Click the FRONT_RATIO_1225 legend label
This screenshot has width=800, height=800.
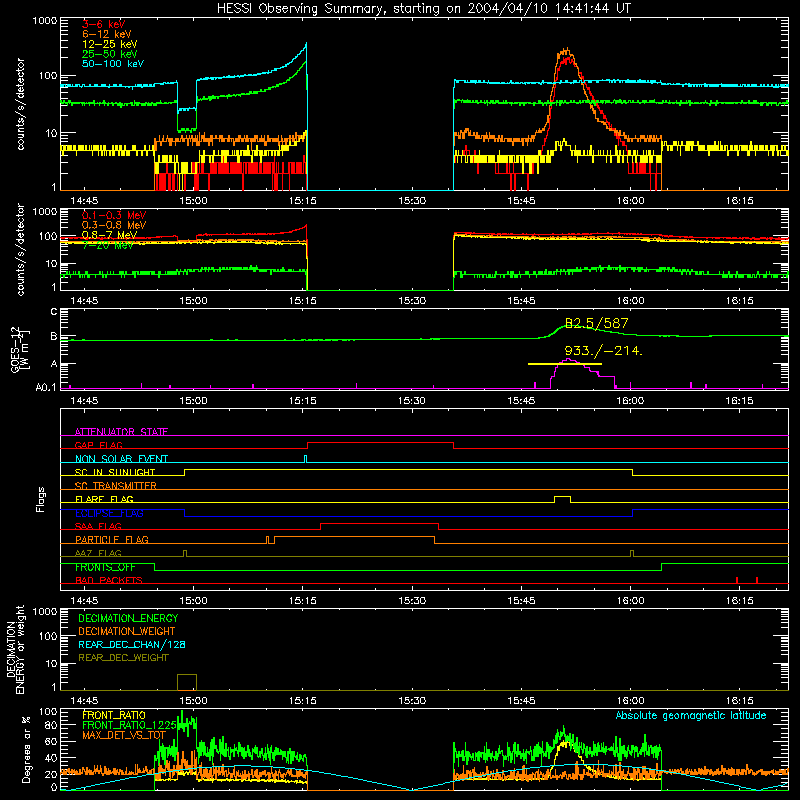click(x=129, y=725)
